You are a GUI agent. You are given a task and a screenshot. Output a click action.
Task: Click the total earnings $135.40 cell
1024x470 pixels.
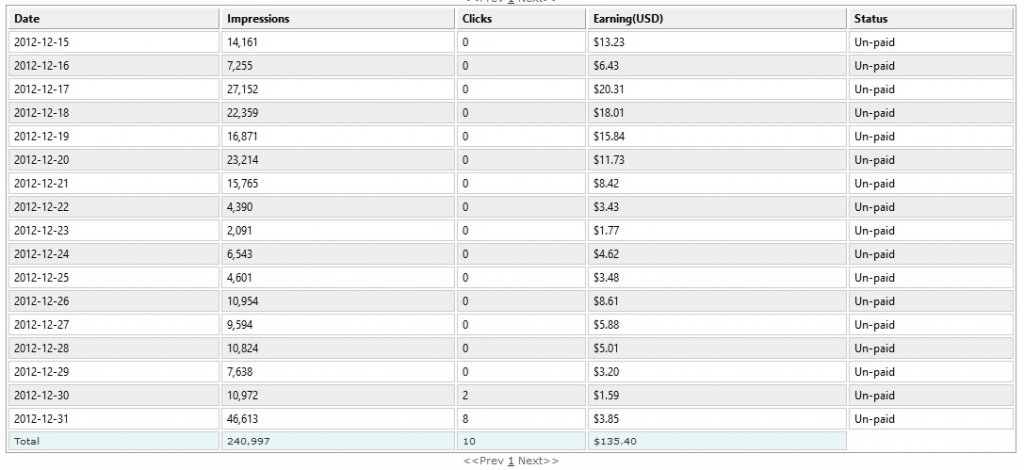717,441
